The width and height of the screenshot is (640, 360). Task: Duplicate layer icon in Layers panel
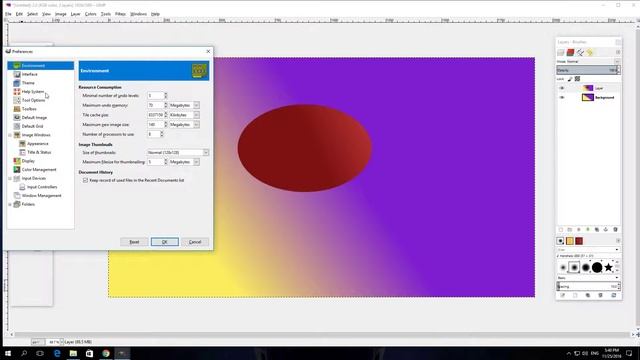[597, 230]
